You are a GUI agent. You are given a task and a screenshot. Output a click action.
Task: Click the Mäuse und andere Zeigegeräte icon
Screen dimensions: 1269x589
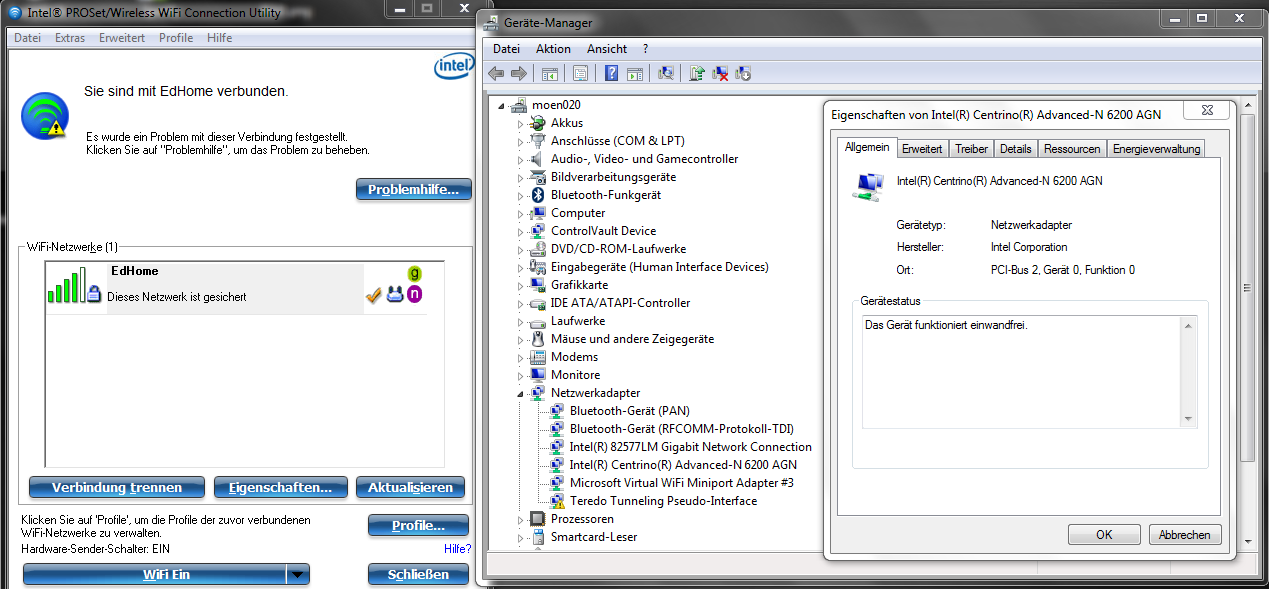click(x=538, y=339)
